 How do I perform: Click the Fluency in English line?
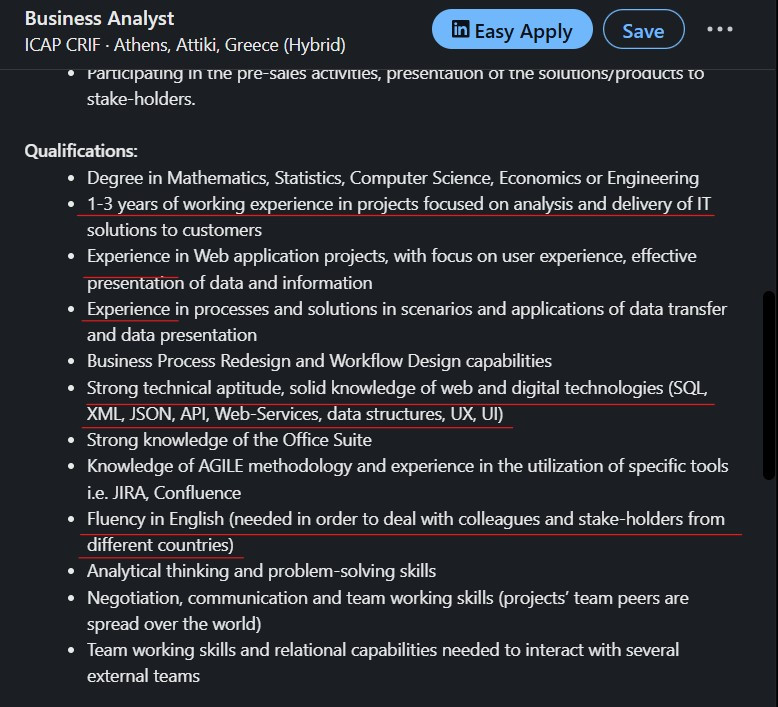tap(406, 519)
